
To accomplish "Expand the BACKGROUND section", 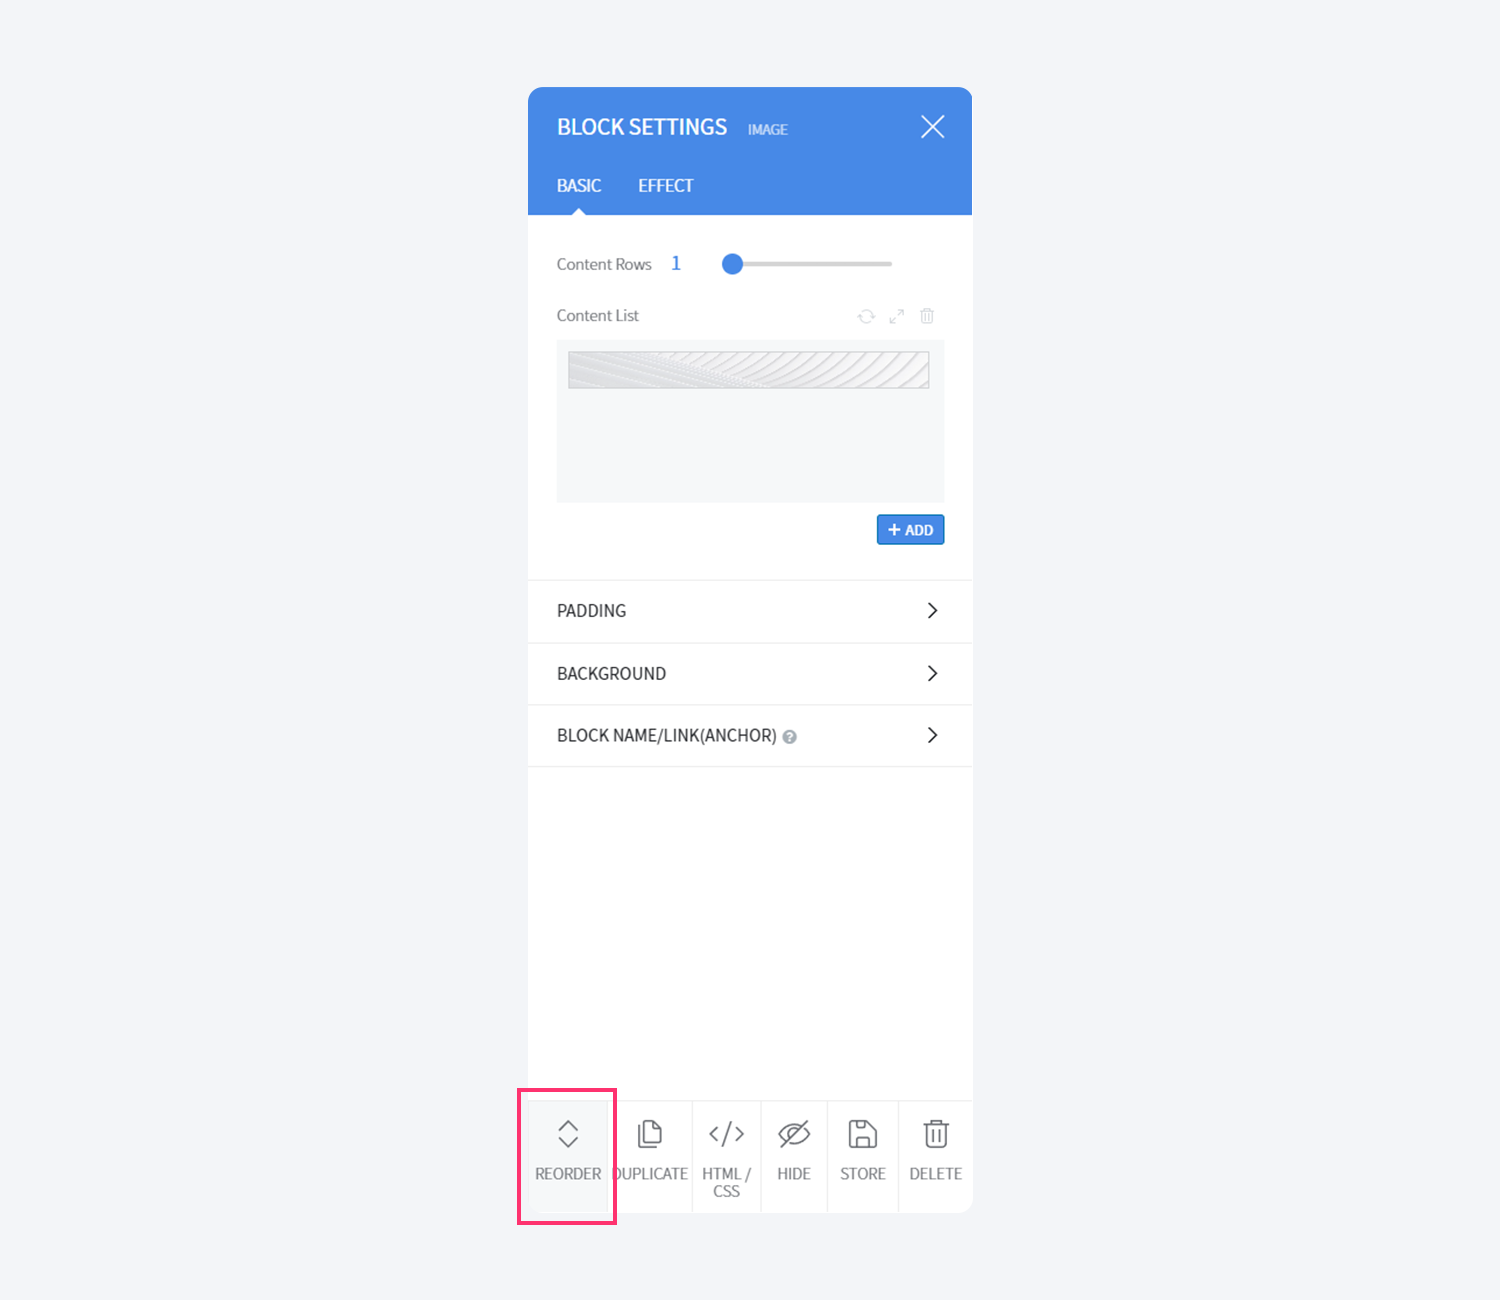I will point(750,674).
